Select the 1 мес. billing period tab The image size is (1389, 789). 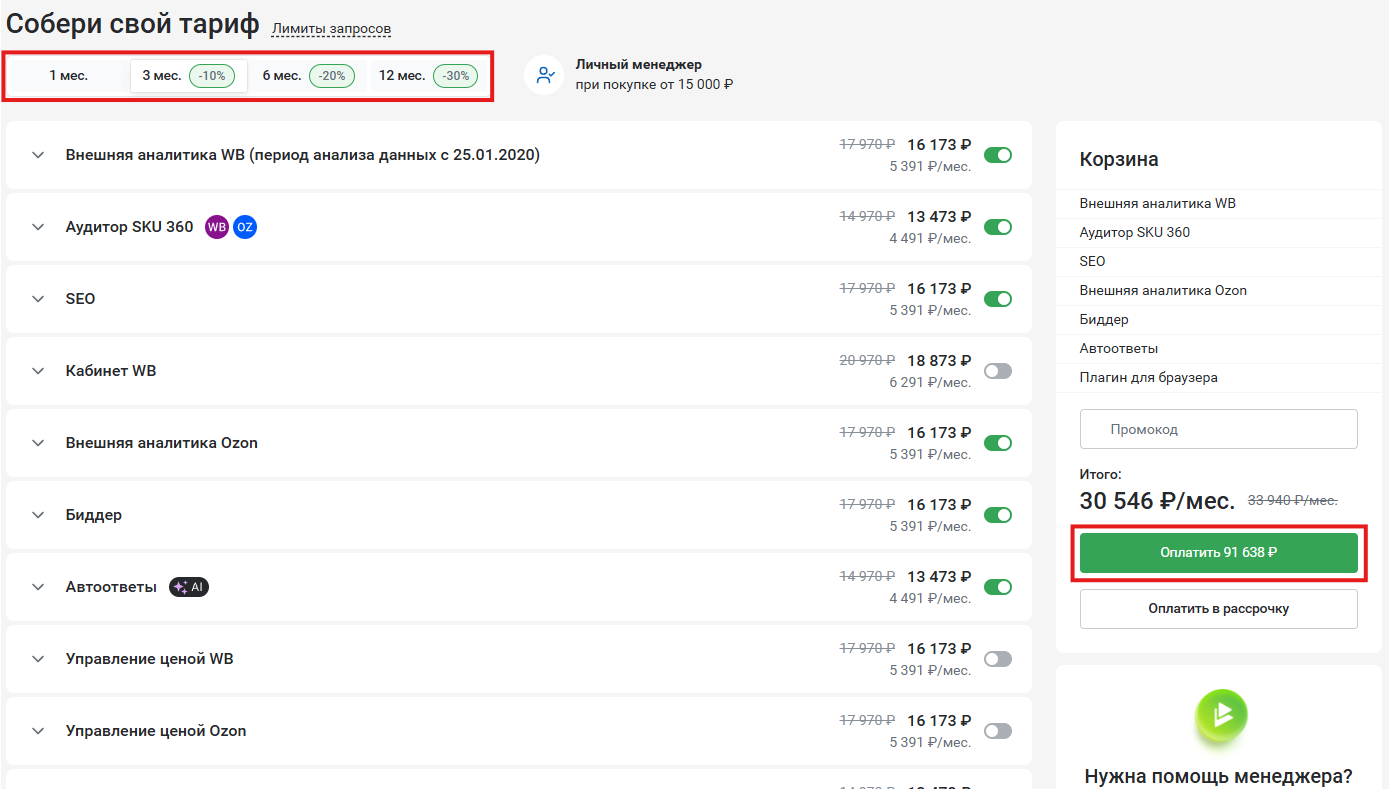[x=69, y=76]
